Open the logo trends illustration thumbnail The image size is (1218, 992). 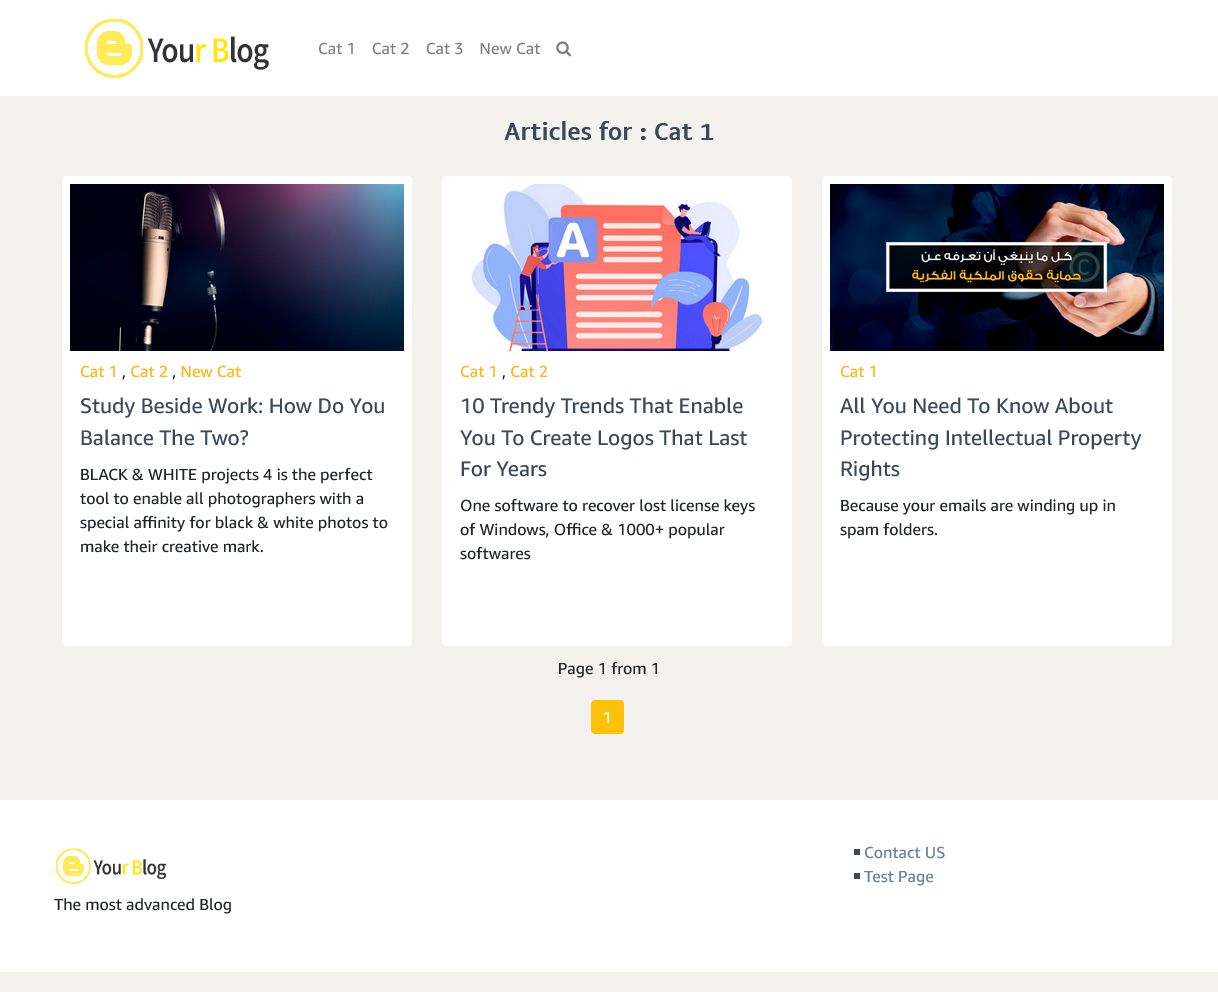[x=617, y=267]
